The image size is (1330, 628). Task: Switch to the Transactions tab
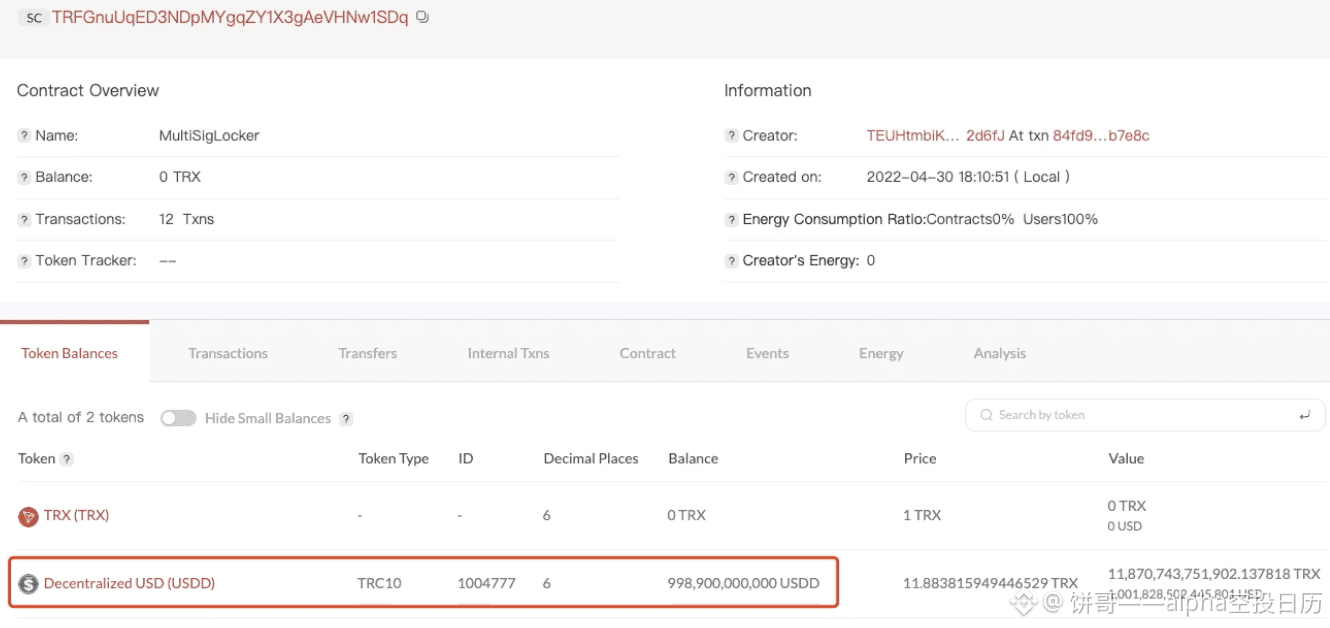click(228, 353)
